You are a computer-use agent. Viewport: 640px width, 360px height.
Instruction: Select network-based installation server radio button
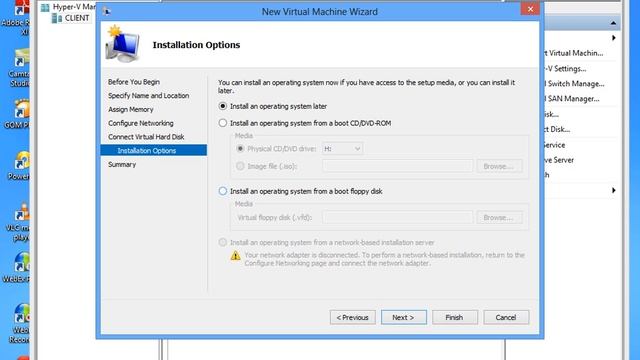pos(222,242)
